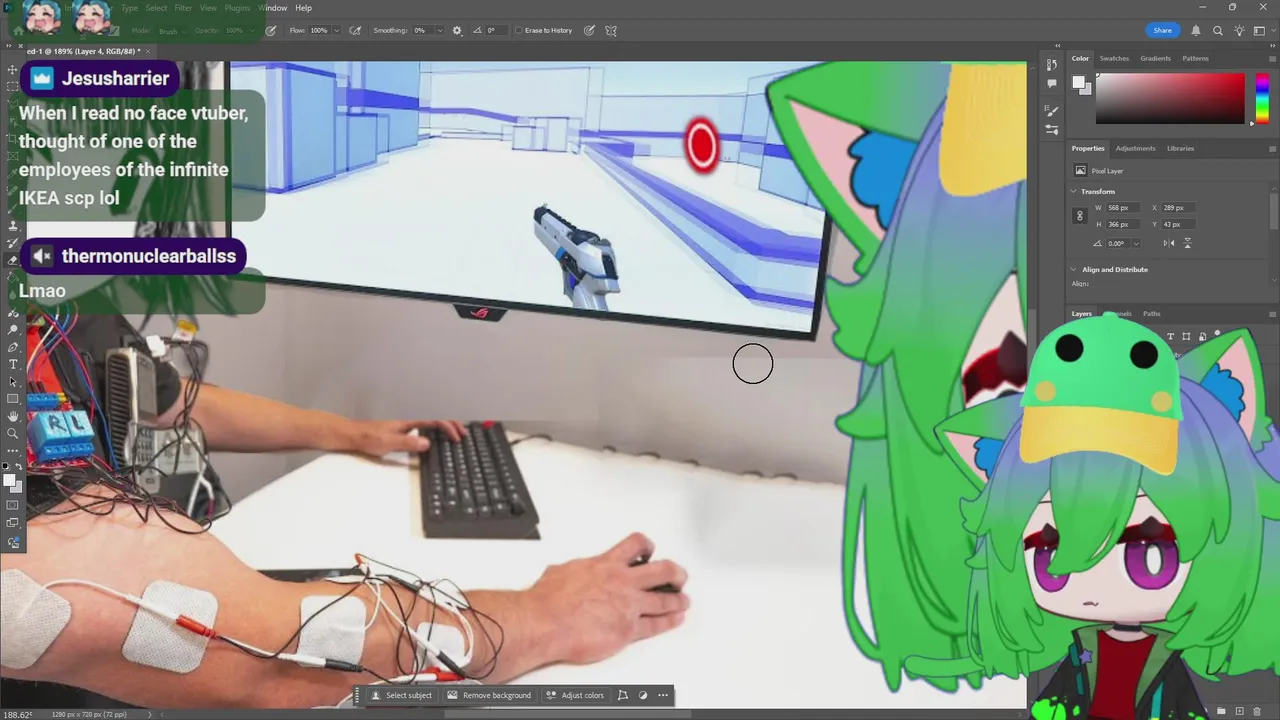
Task: Open smoothing options gear icon
Action: 457,31
